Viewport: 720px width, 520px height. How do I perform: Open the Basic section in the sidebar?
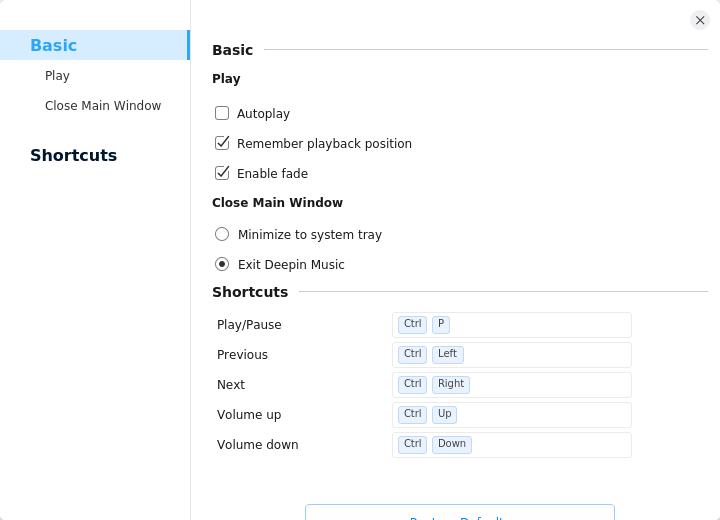54,45
